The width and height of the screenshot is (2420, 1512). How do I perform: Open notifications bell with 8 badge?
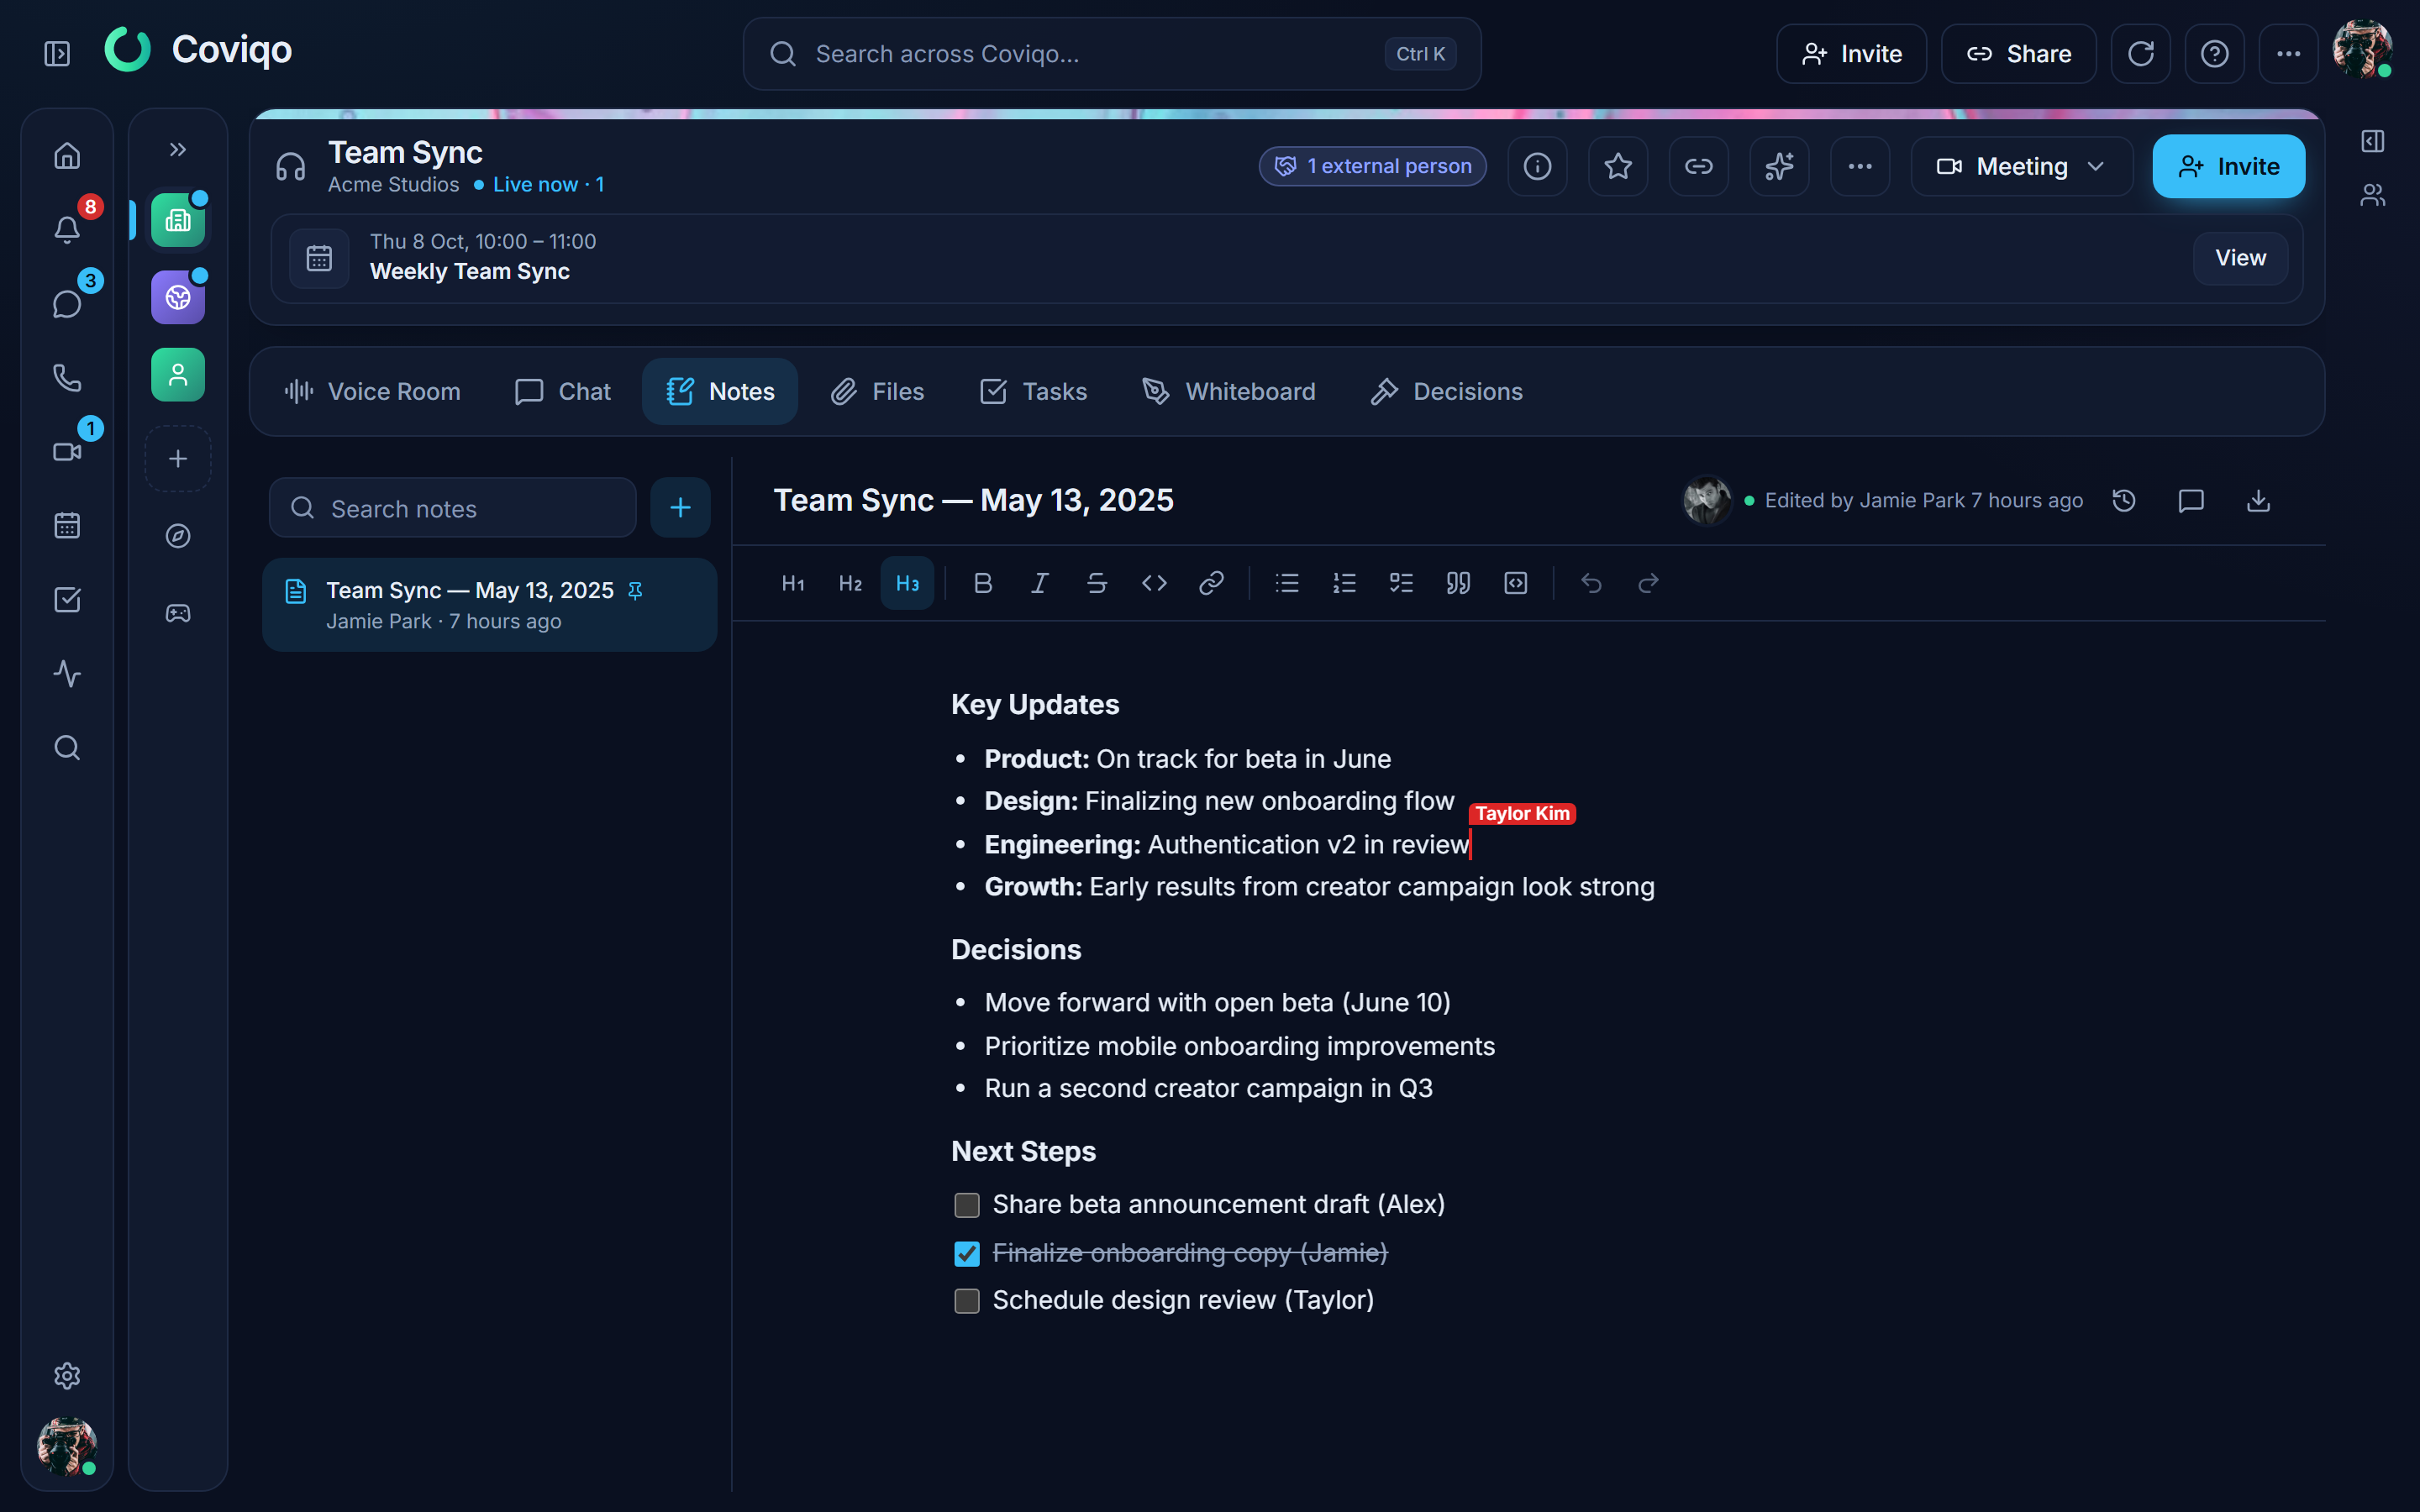tap(67, 229)
